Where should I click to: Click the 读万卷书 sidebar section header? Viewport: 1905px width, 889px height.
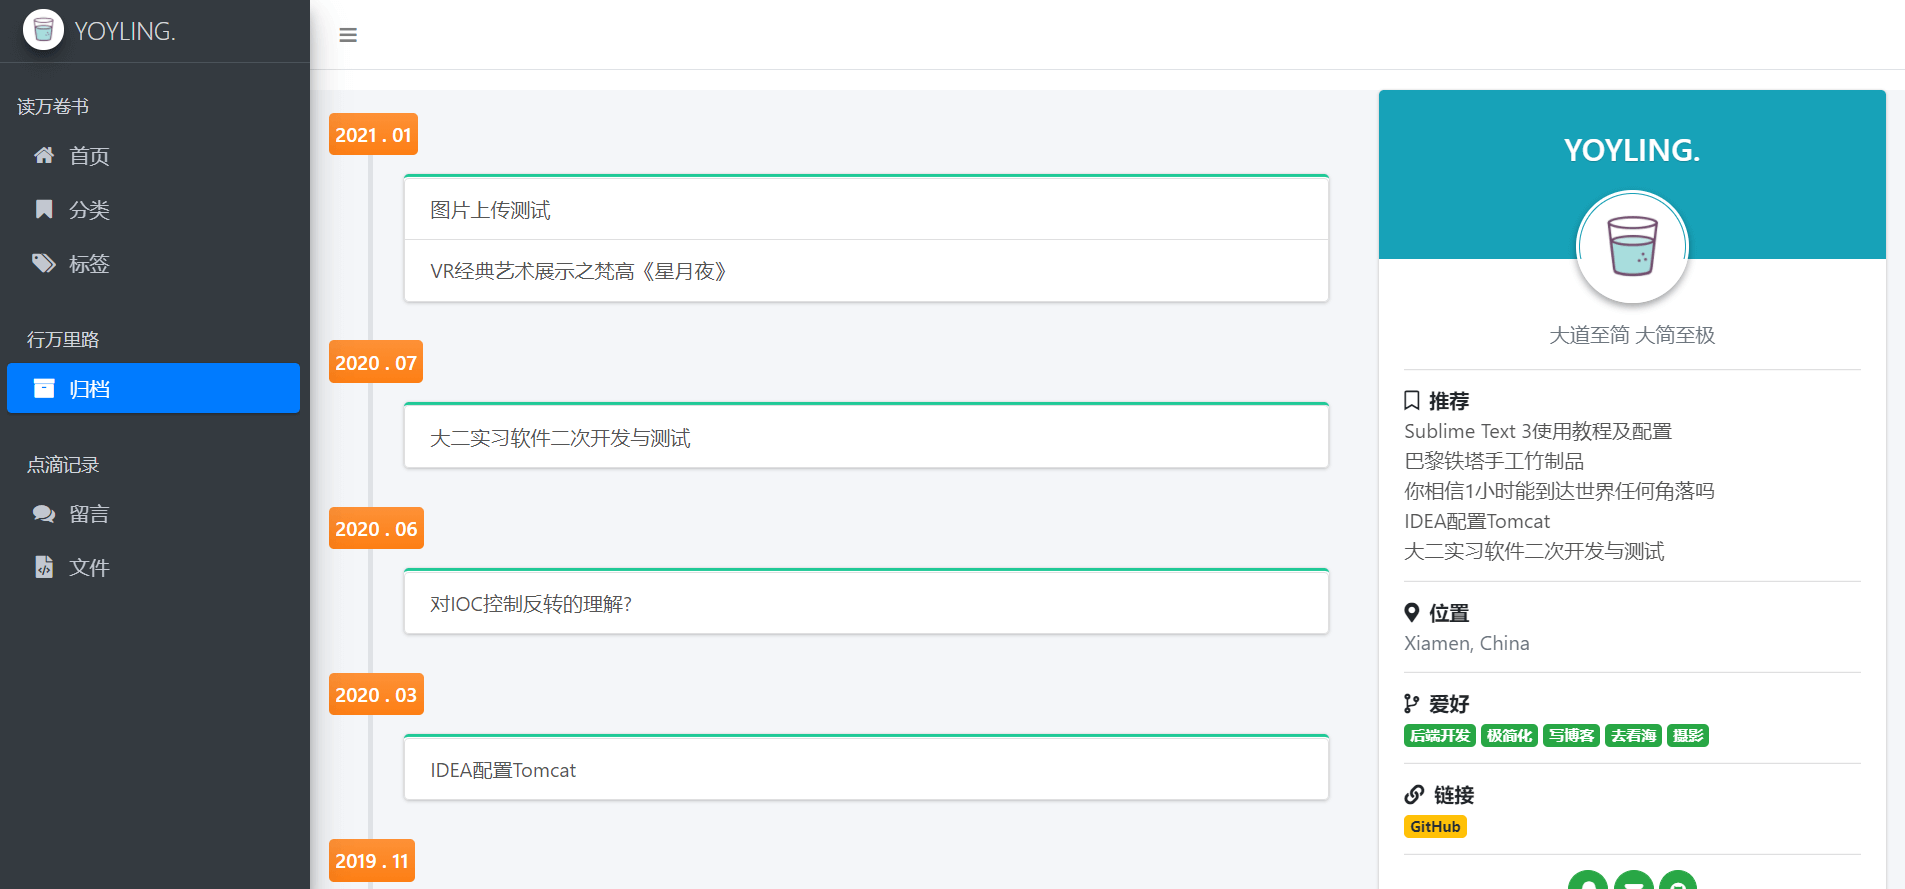53,106
